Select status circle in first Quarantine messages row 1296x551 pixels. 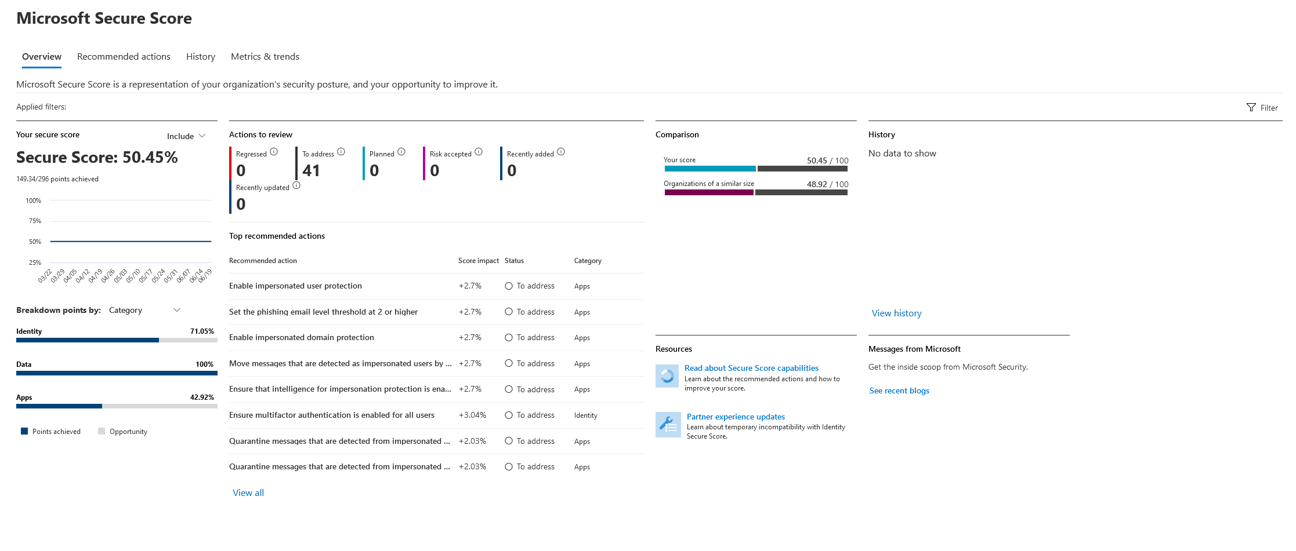pyautogui.click(x=509, y=441)
